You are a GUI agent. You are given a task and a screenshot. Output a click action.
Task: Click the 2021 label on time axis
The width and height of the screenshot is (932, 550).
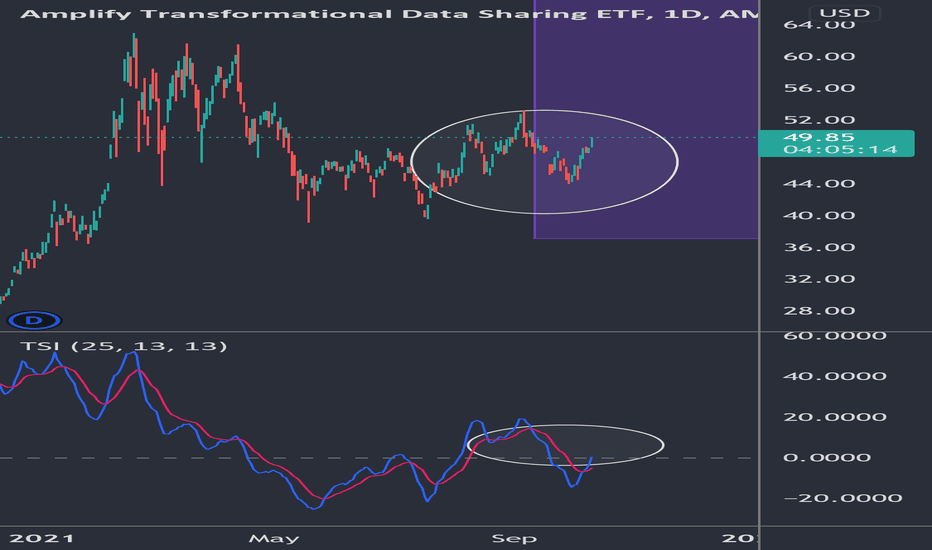coord(42,539)
